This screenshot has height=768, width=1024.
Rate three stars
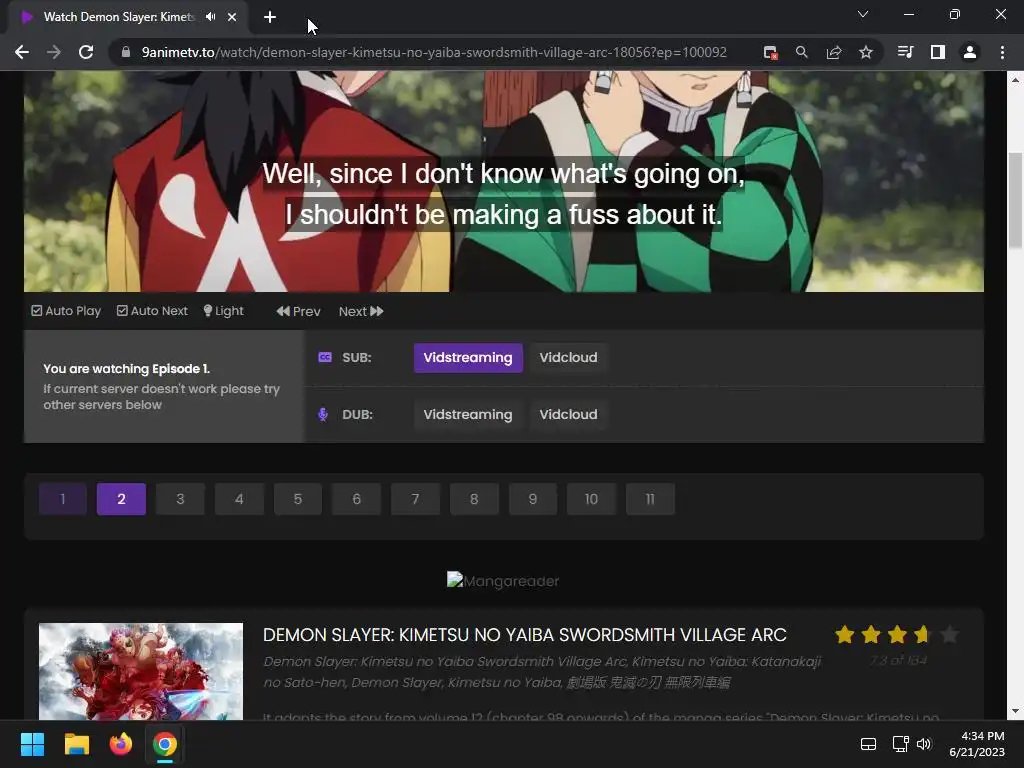coord(897,634)
